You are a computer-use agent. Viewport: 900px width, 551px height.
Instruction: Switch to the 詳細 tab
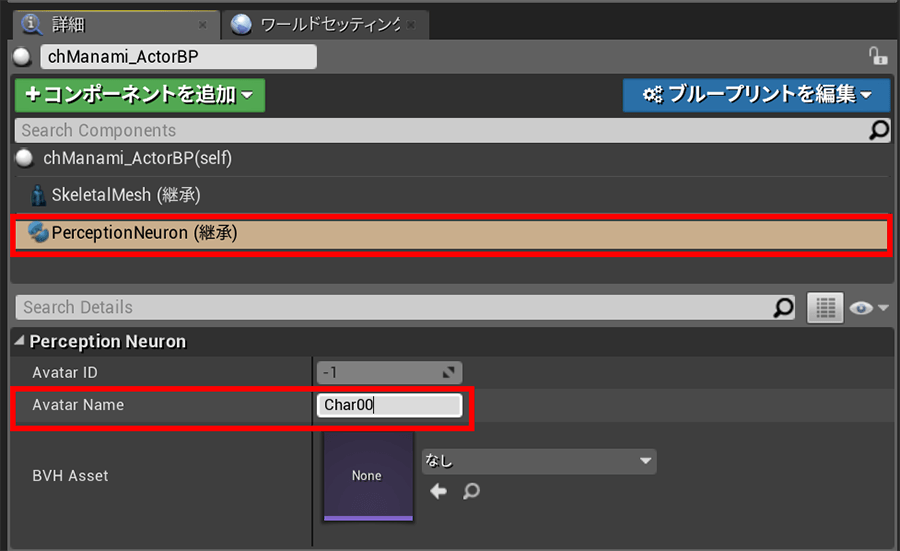click(x=117, y=25)
